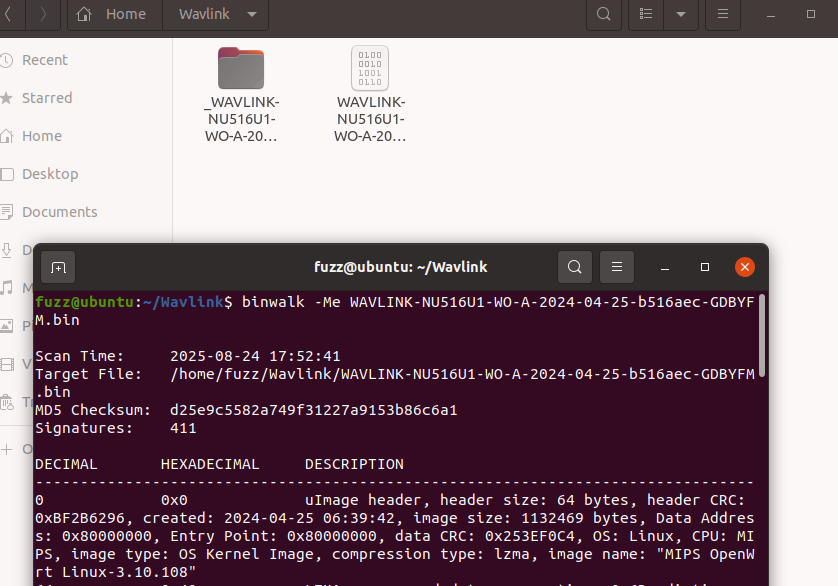Click the DESCRIPTION column header in terminal
The width and height of the screenshot is (838, 586).
pos(354,464)
